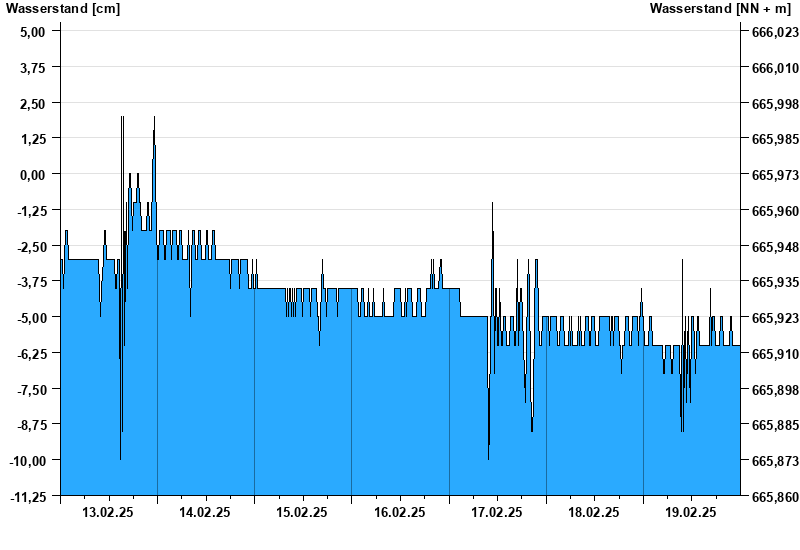Select the 665,910 right axis value
The image size is (800, 550).
tap(769, 354)
